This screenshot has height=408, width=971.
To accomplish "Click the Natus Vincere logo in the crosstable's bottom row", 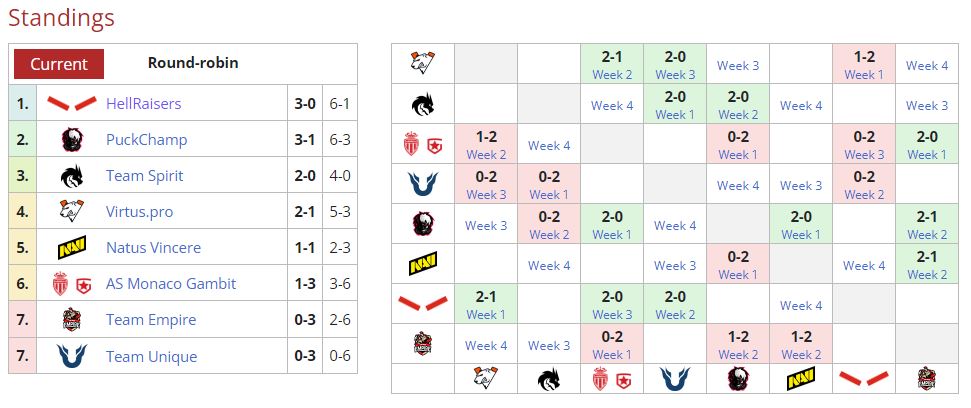I will [x=801, y=378].
